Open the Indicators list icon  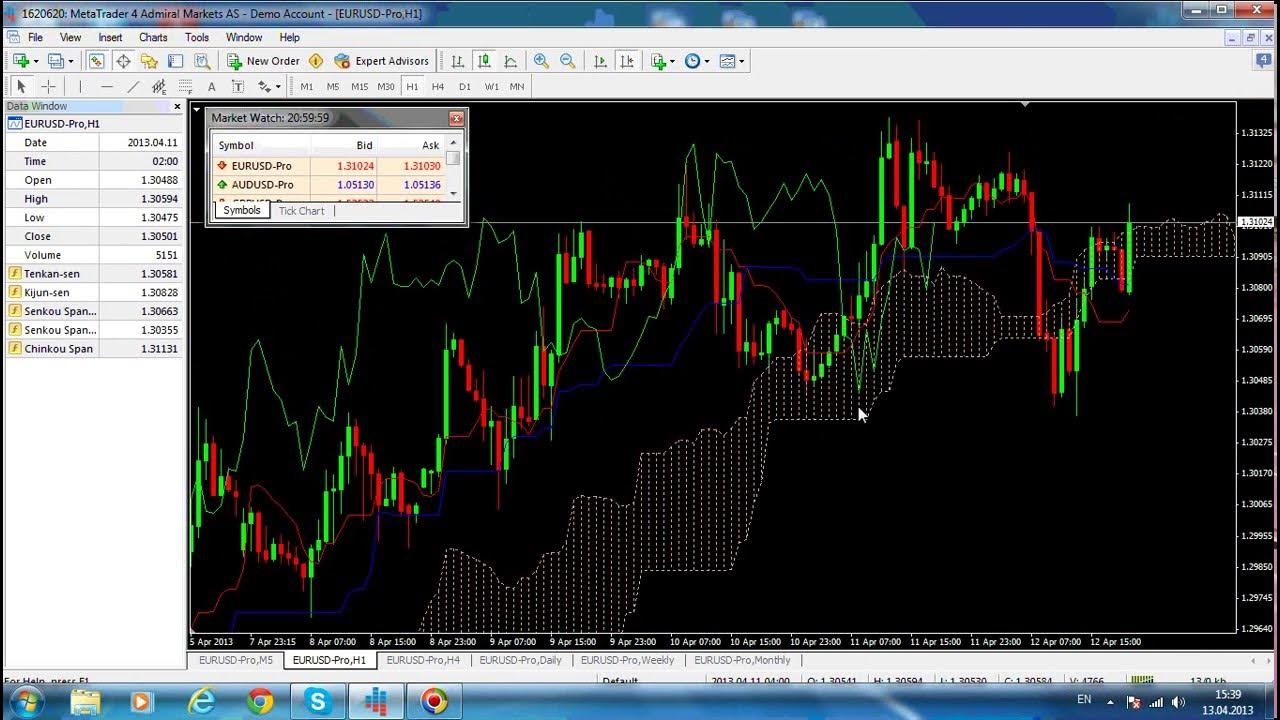point(659,61)
